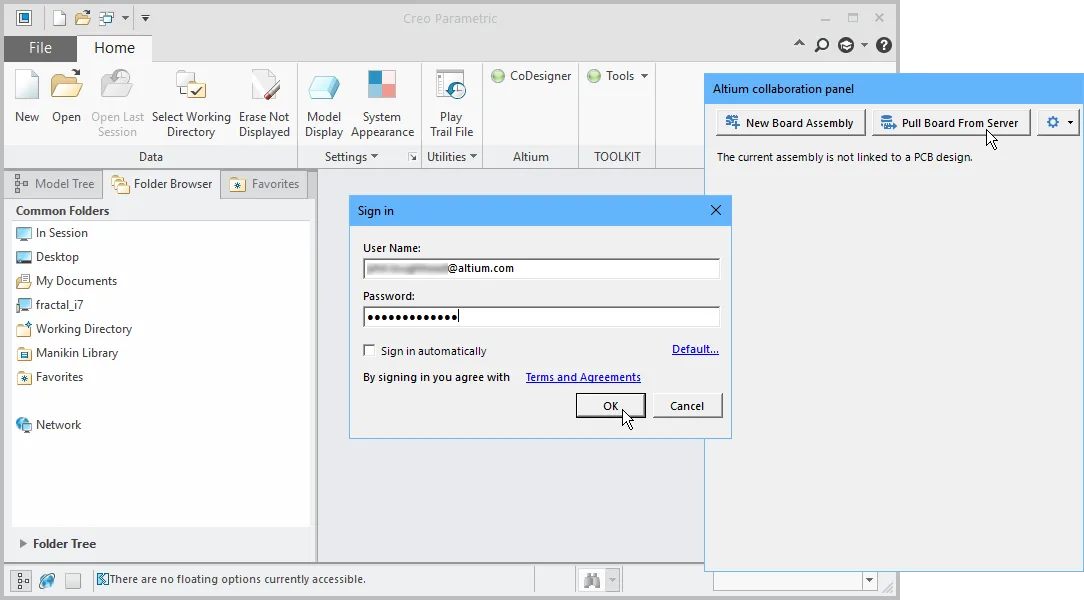Open the quick access toolbar customize arrow
Image resolution: width=1084 pixels, height=600 pixels.
point(145,18)
